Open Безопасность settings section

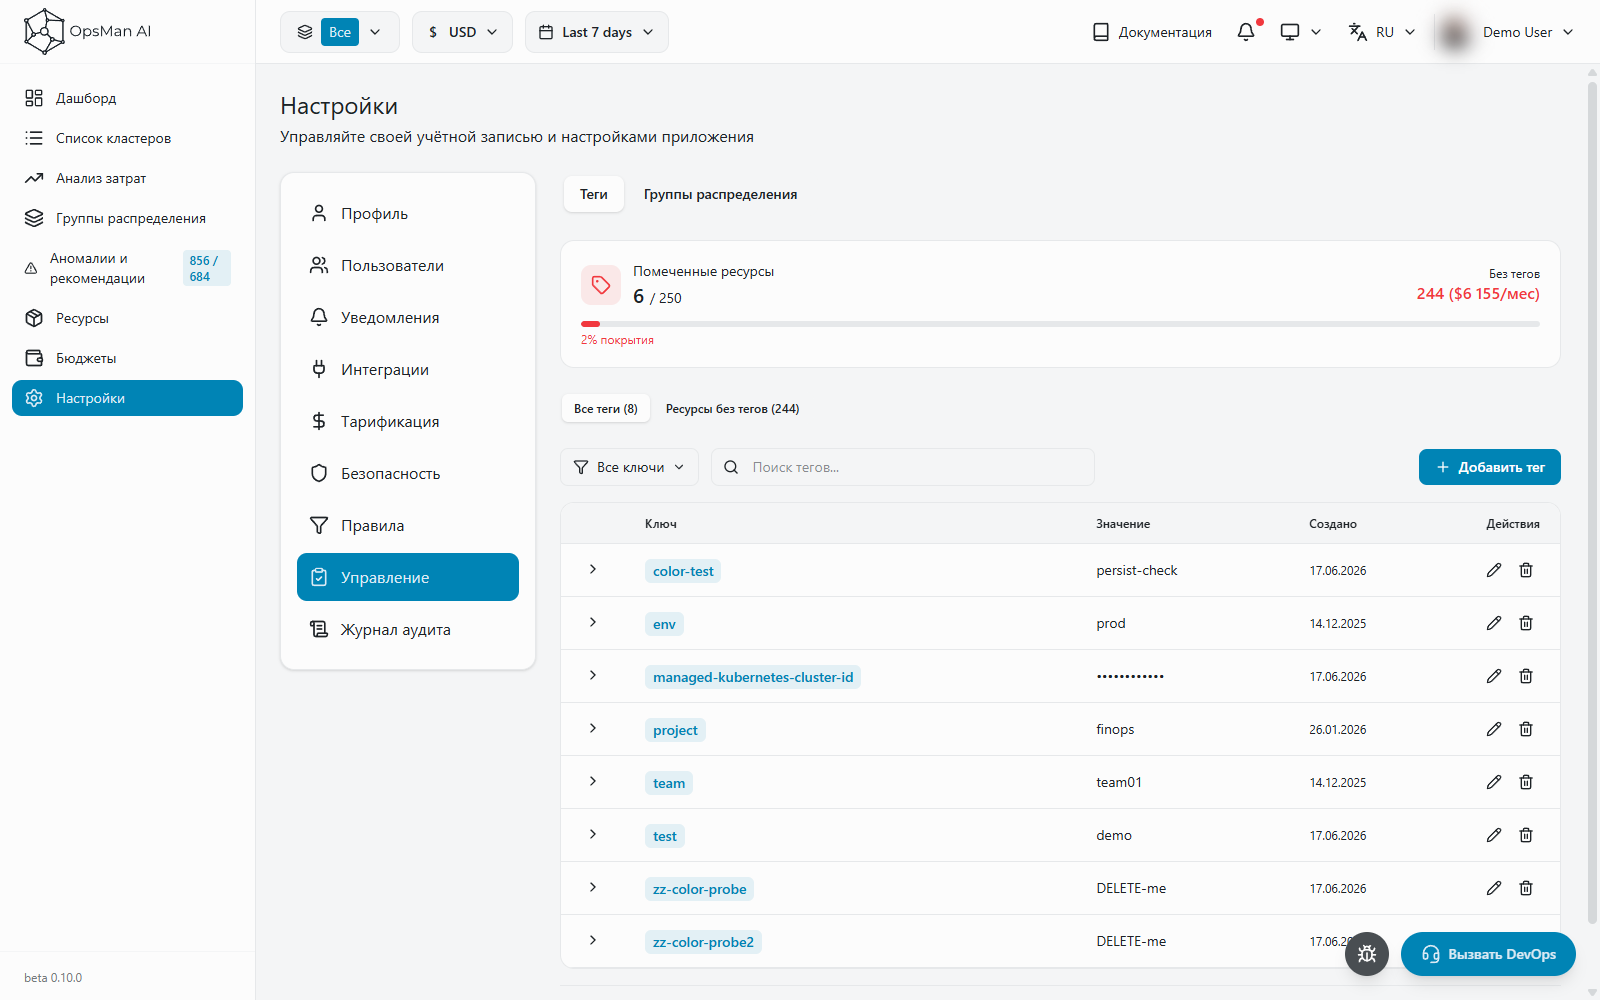408,473
